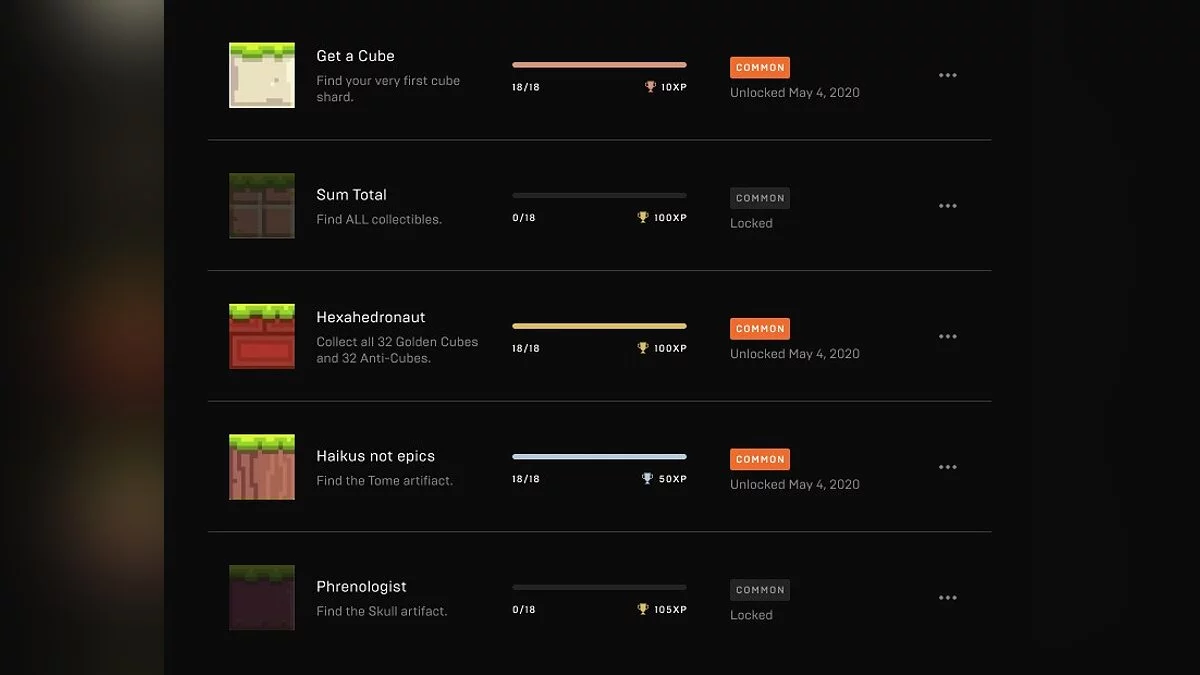Open the Get a Cube options menu

click(948, 75)
